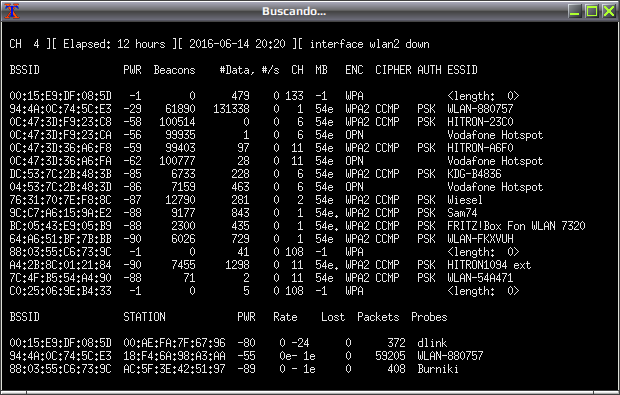Click ESSID Sam74
Image resolution: width=620 pixels, height=395 pixels.
tap(462, 213)
